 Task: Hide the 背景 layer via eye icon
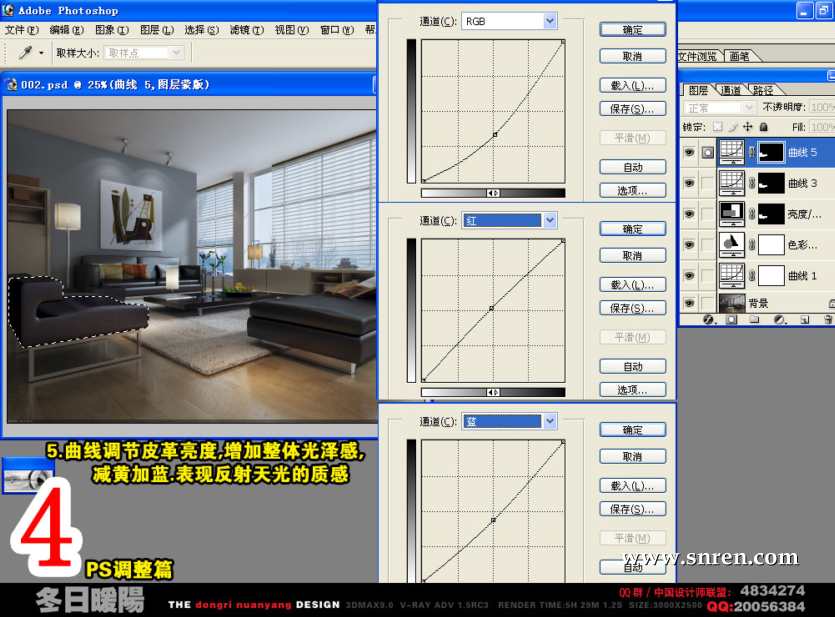(x=690, y=303)
